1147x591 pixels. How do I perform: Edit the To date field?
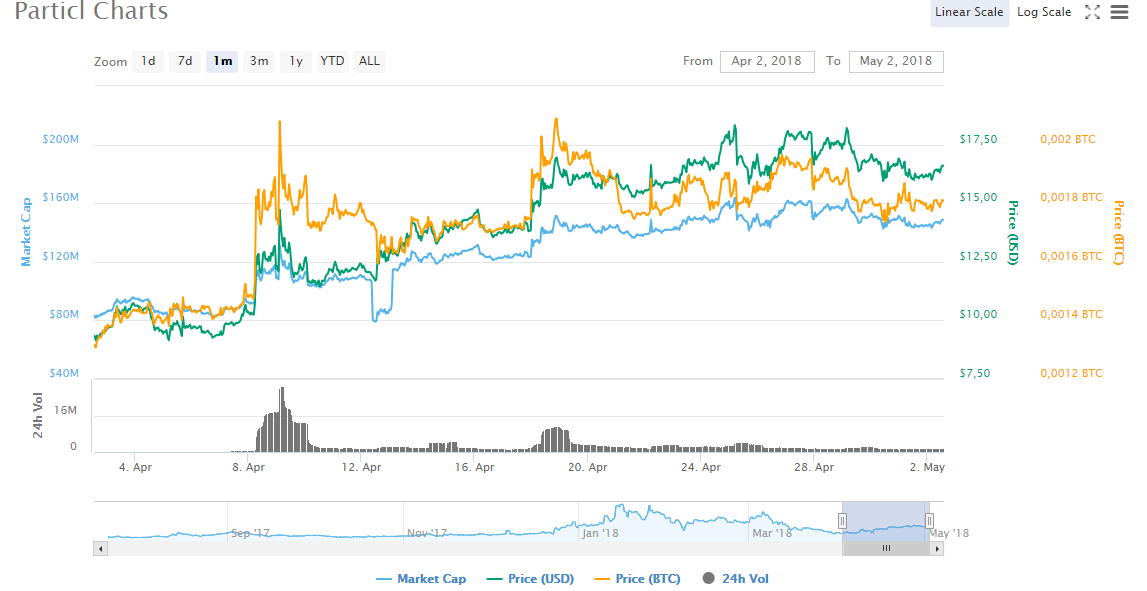coord(896,61)
